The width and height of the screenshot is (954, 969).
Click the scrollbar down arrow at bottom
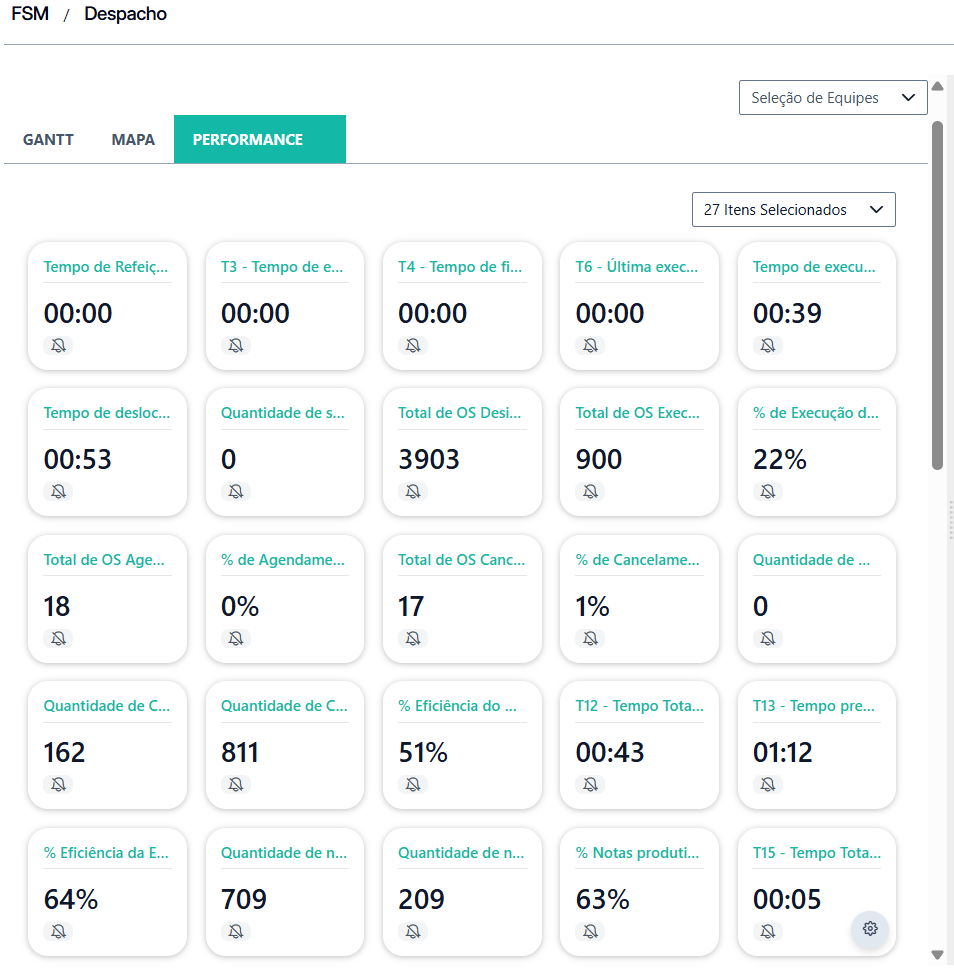[937, 955]
